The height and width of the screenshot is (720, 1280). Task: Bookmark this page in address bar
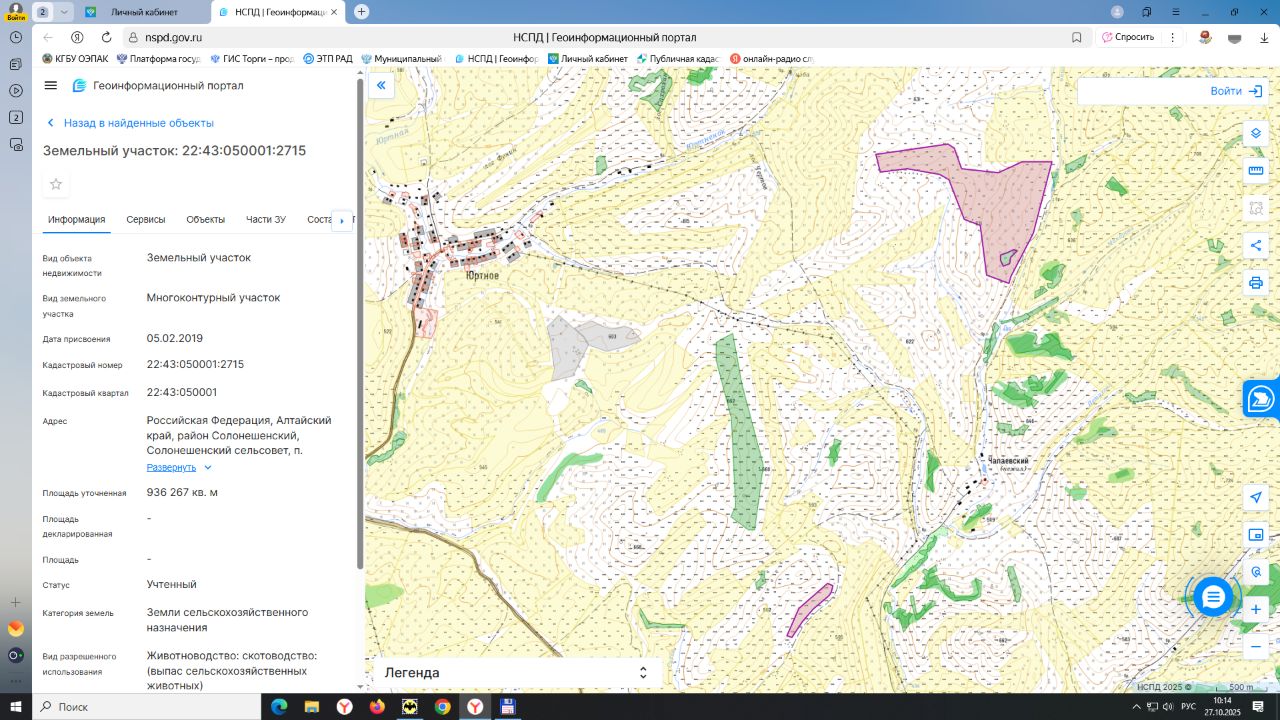[1077, 37]
